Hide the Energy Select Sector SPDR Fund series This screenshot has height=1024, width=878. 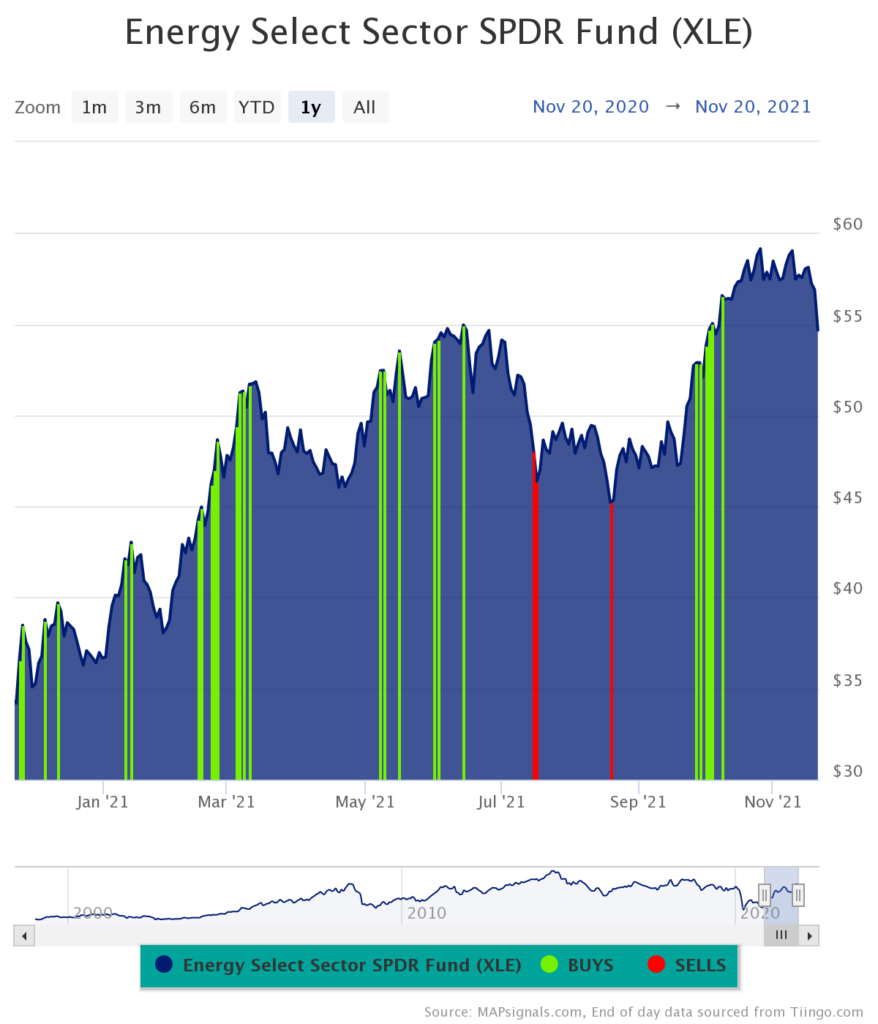pyautogui.click(x=351, y=965)
